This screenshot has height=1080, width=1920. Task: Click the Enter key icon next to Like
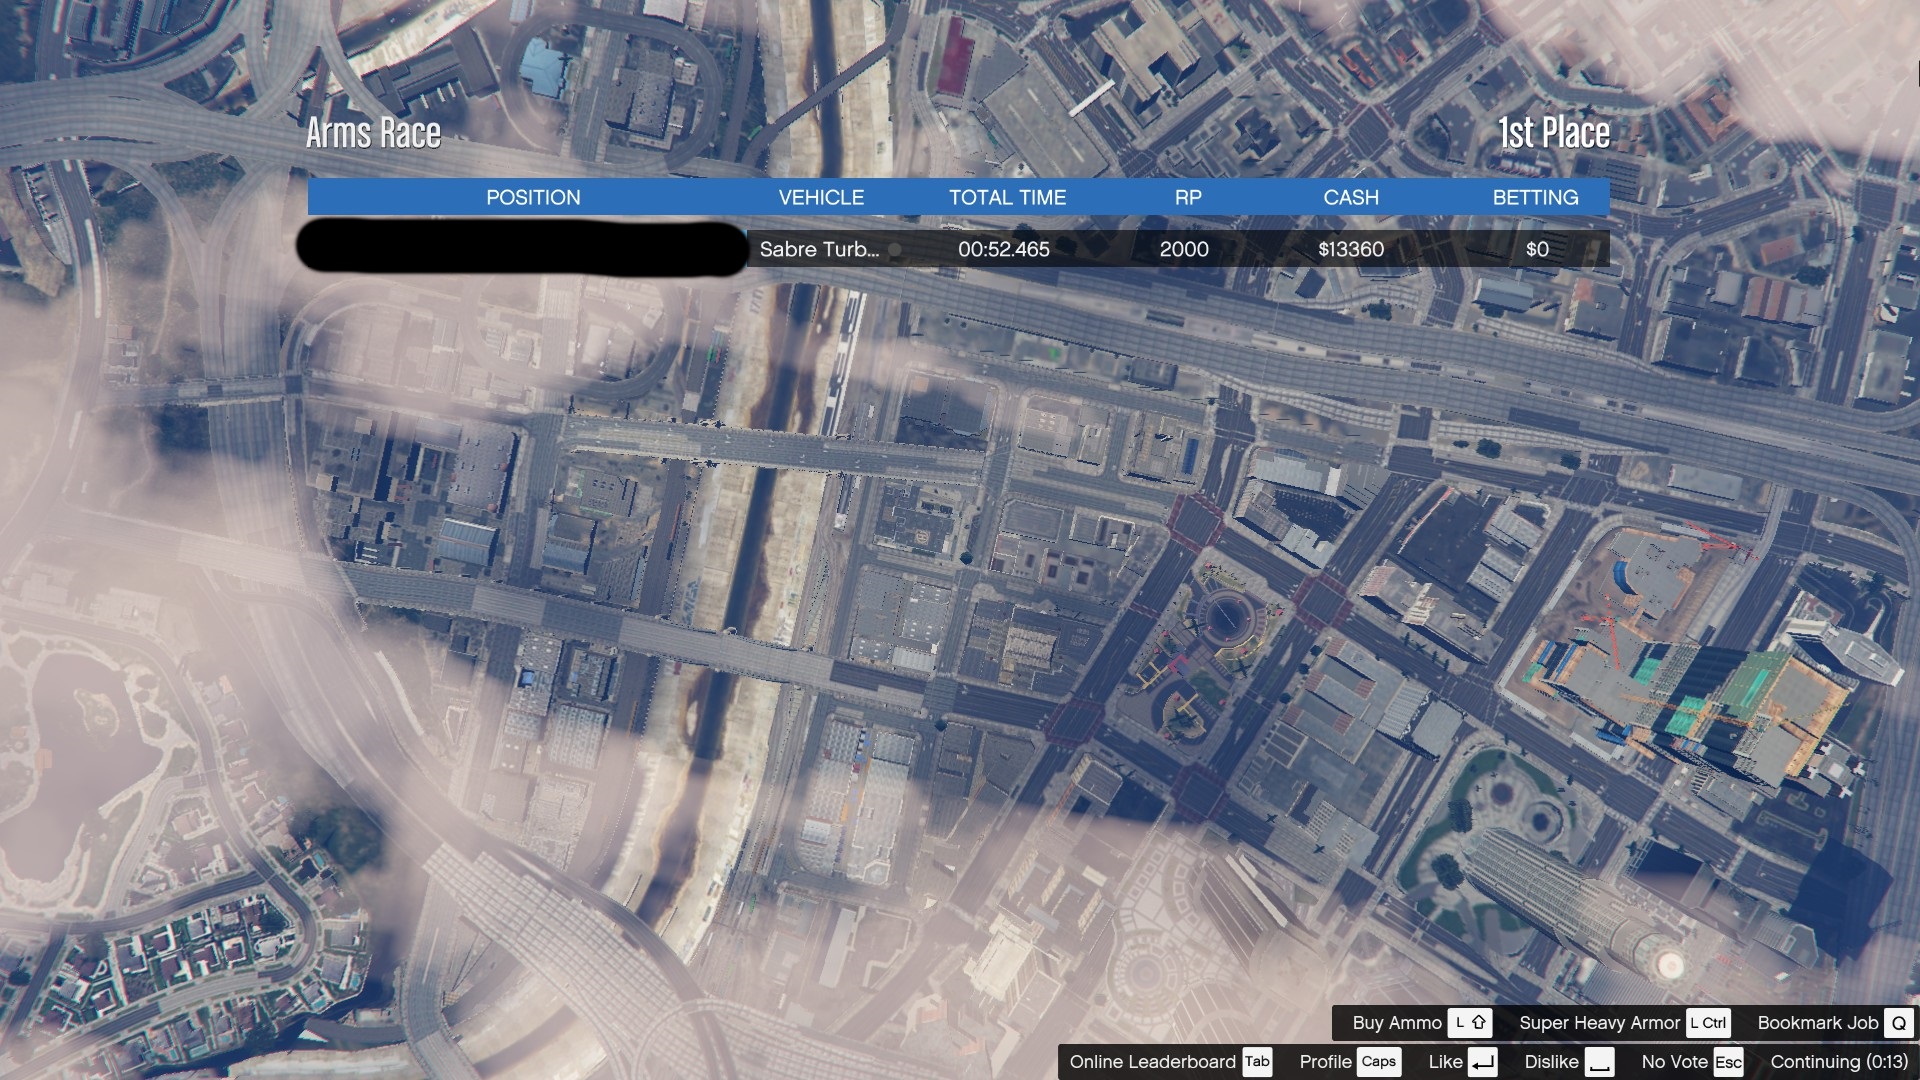(x=1482, y=1062)
